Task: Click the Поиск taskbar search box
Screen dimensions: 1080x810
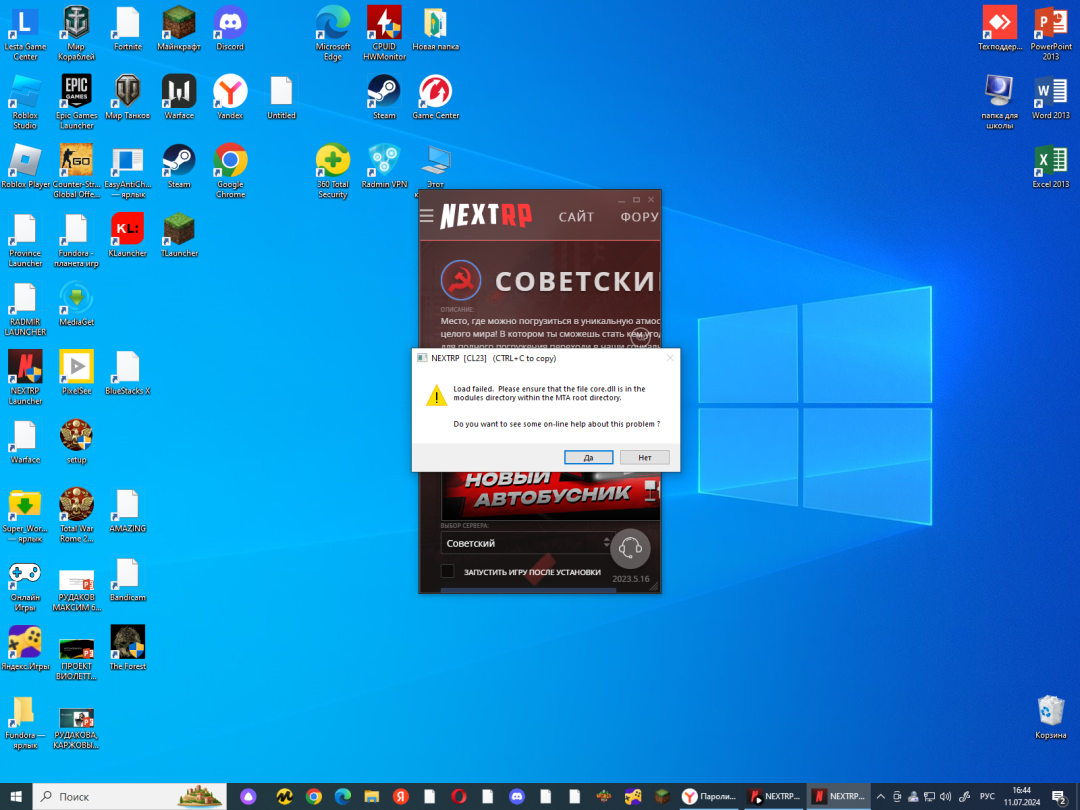Action: click(x=130, y=796)
